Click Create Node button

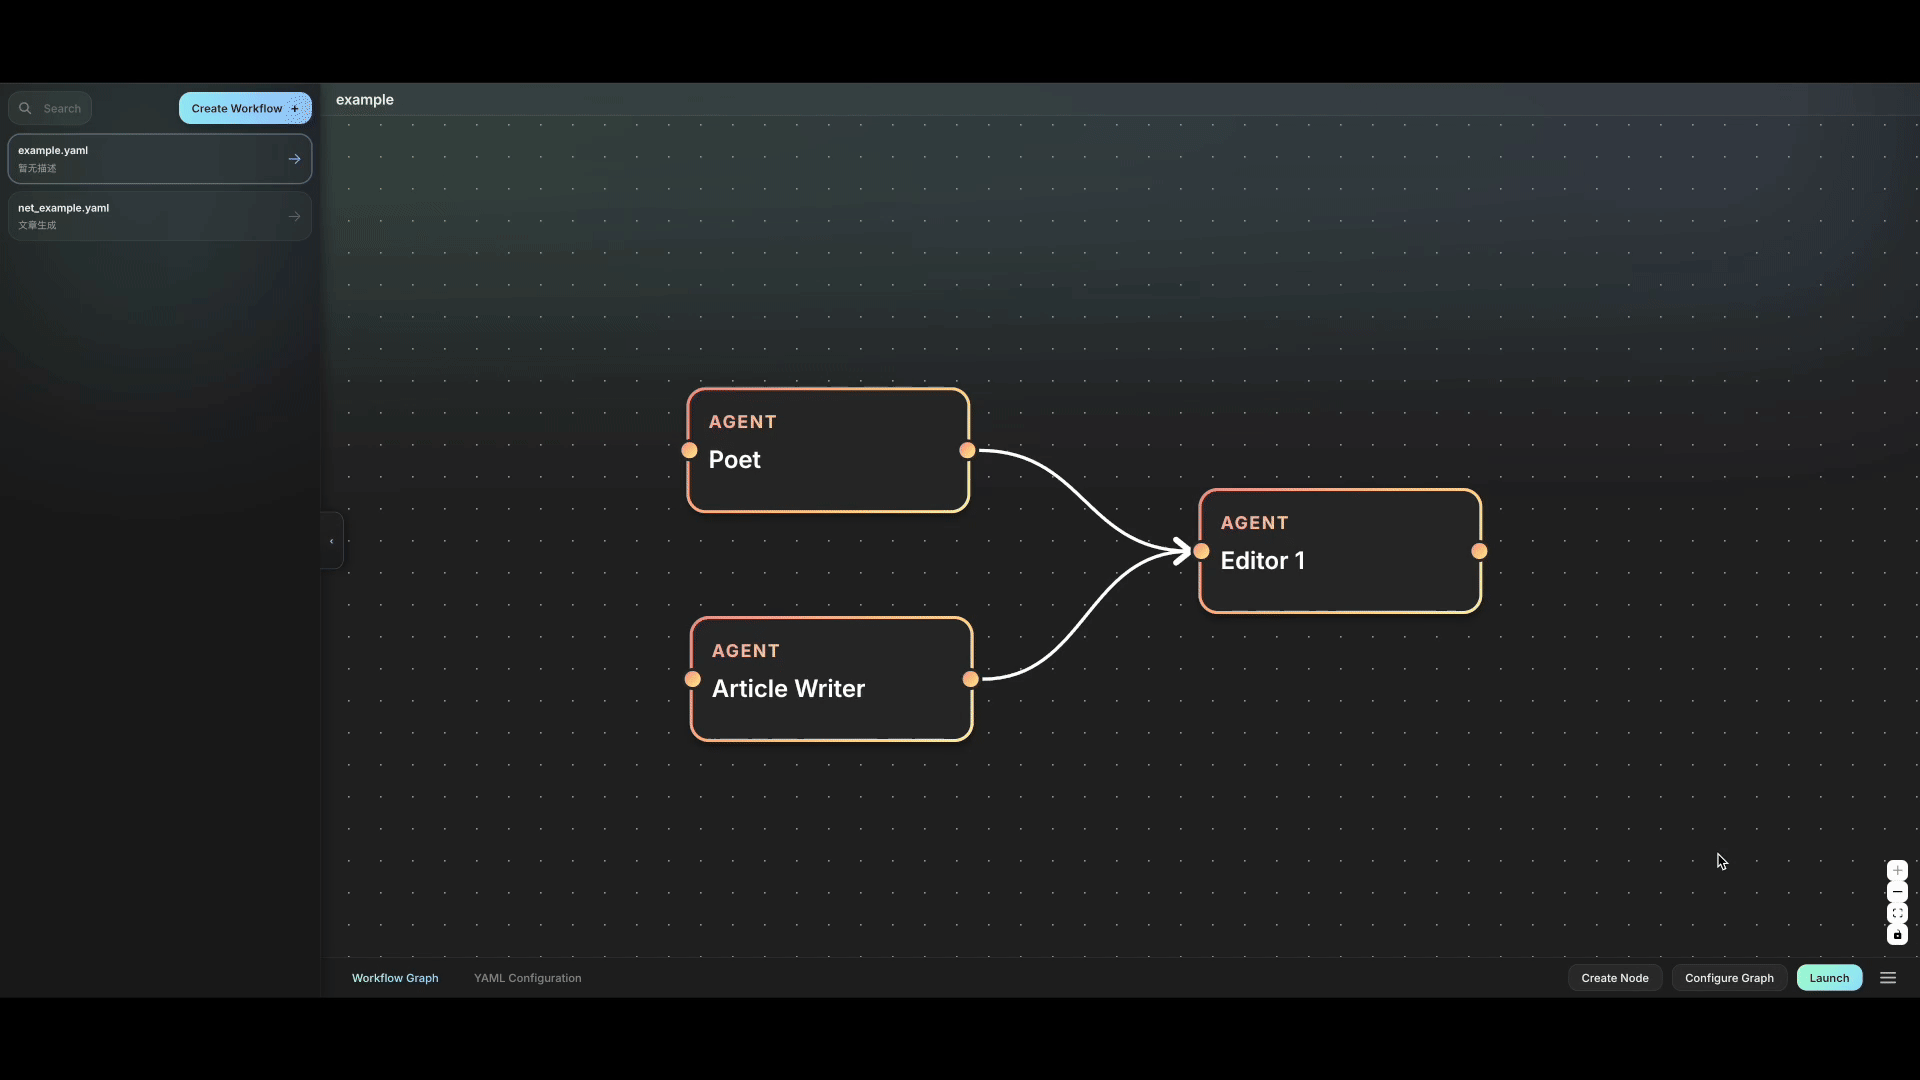click(1614, 978)
